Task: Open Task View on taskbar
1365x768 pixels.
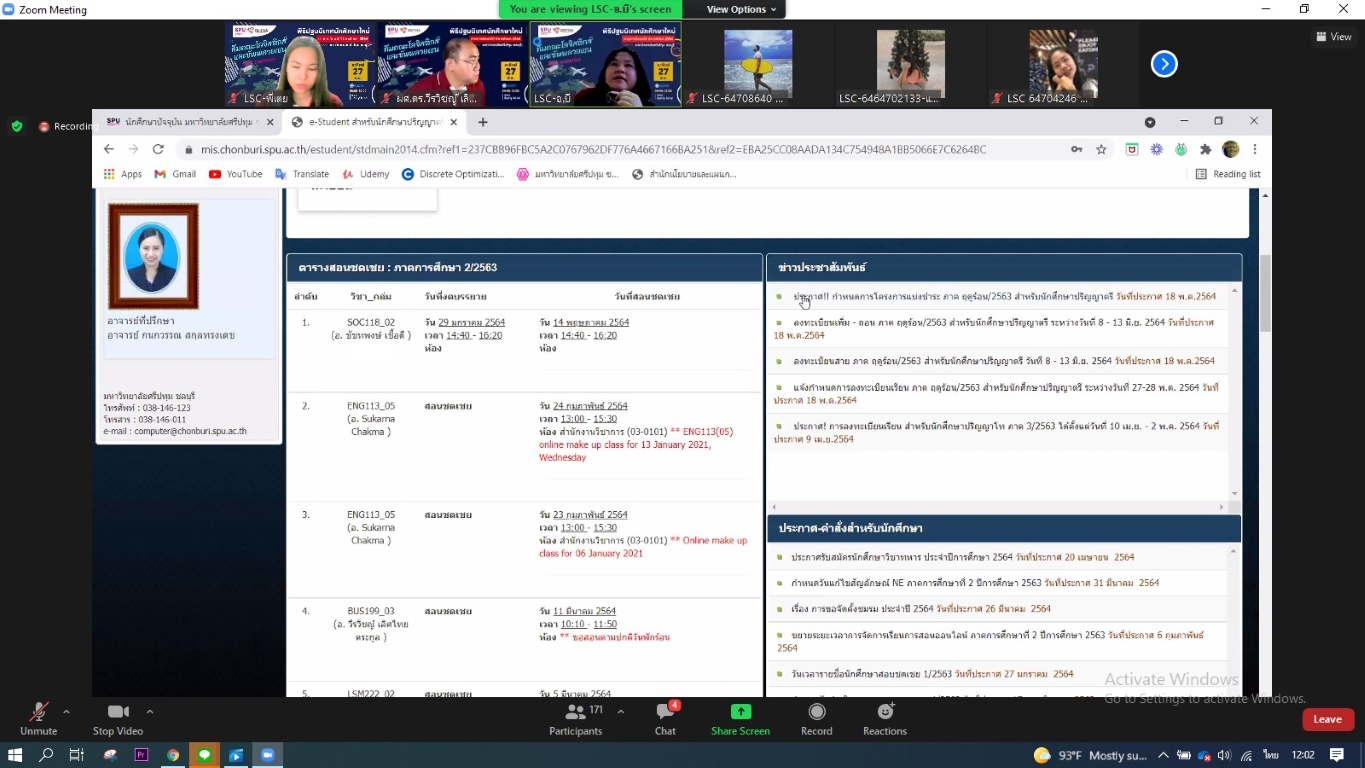Action: 77,755
